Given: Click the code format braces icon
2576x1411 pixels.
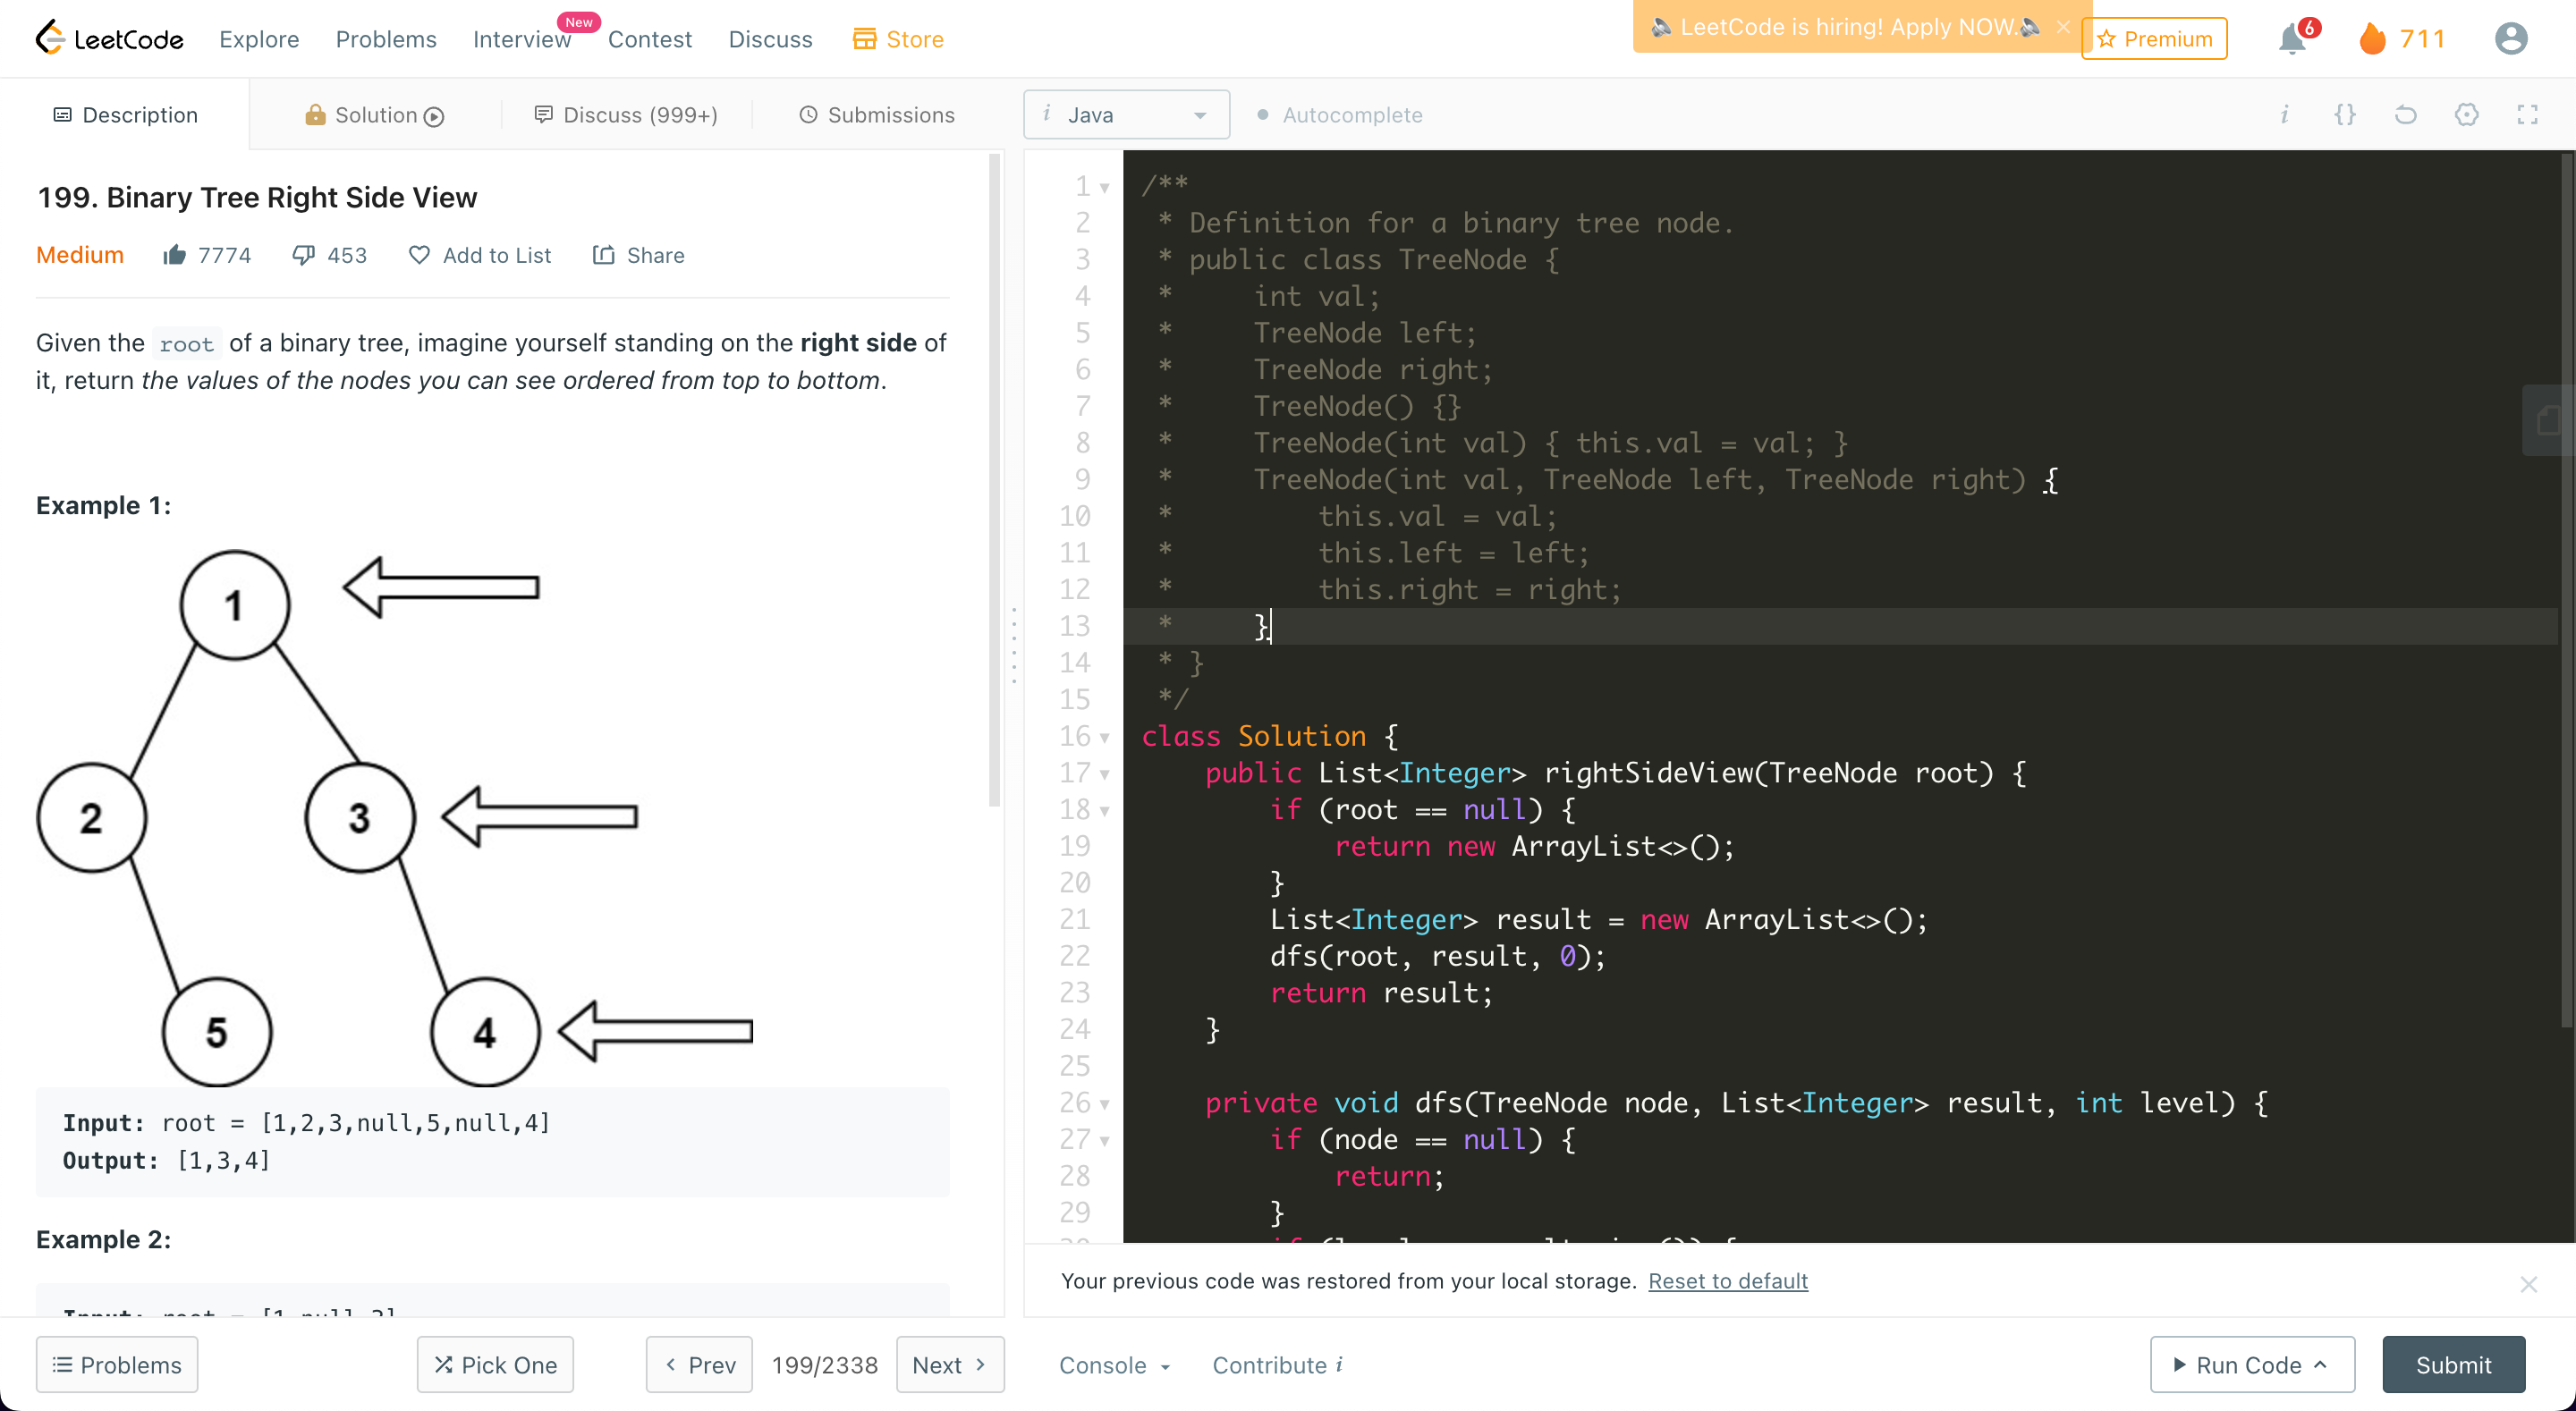Looking at the screenshot, I should 2344,115.
